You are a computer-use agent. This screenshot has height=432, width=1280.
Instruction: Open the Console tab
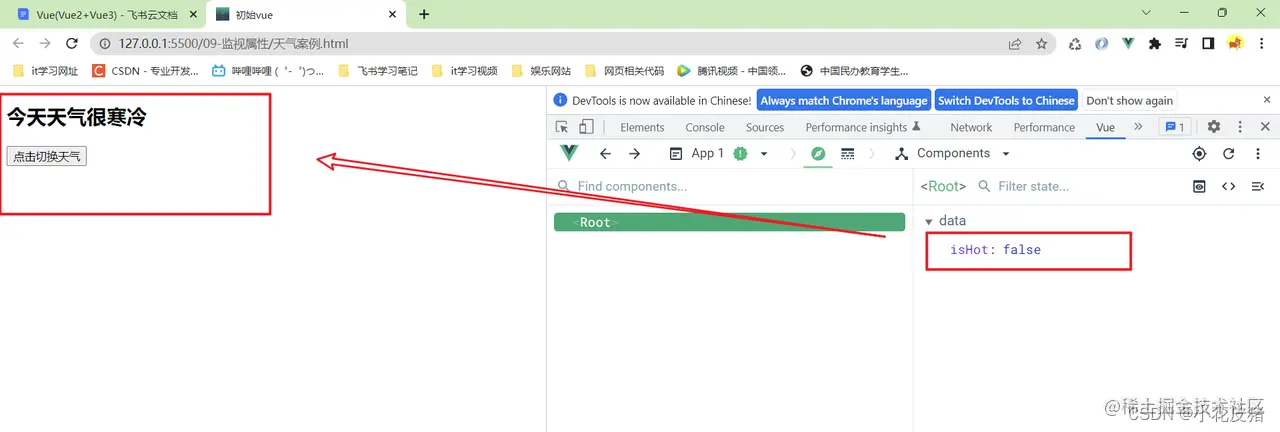705,127
